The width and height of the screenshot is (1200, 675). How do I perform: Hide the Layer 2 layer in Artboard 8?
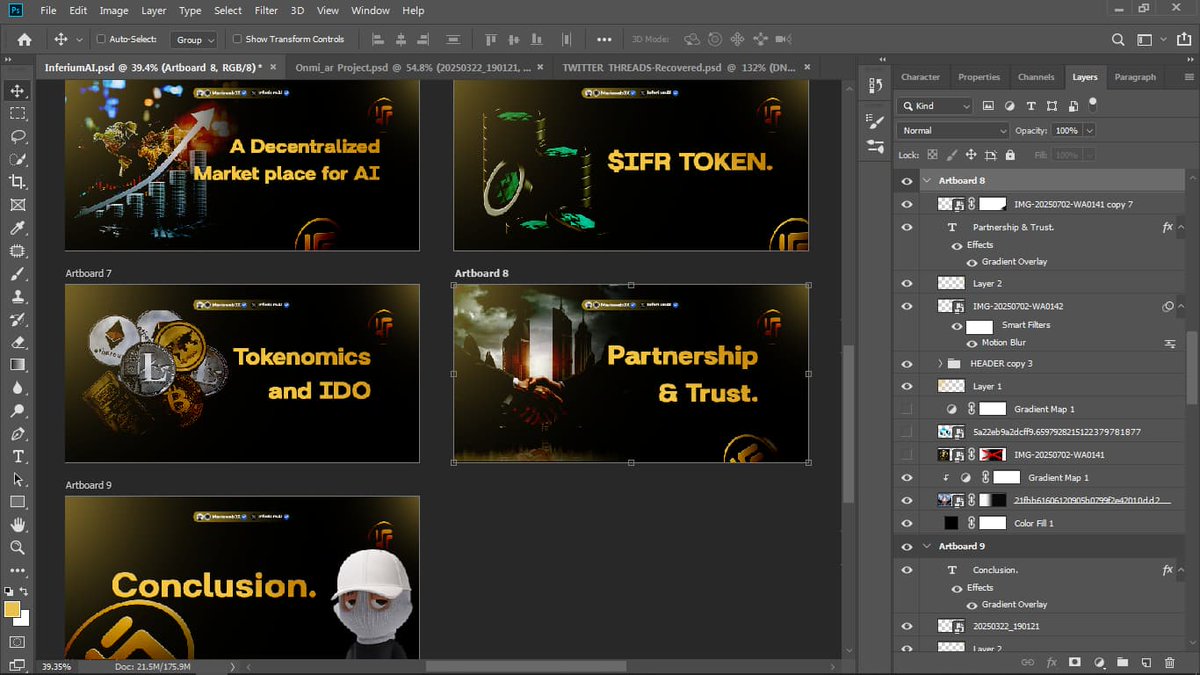(907, 283)
